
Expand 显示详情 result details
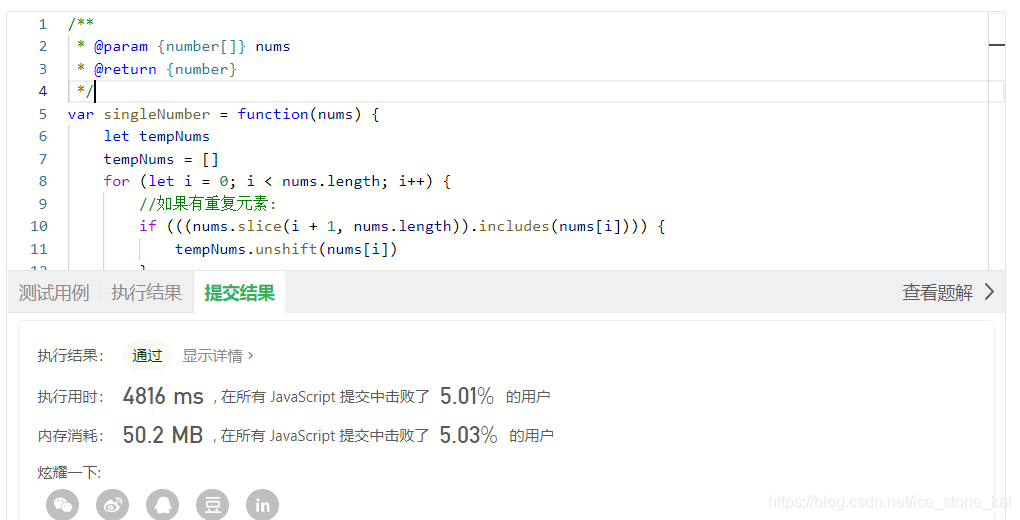coord(217,355)
